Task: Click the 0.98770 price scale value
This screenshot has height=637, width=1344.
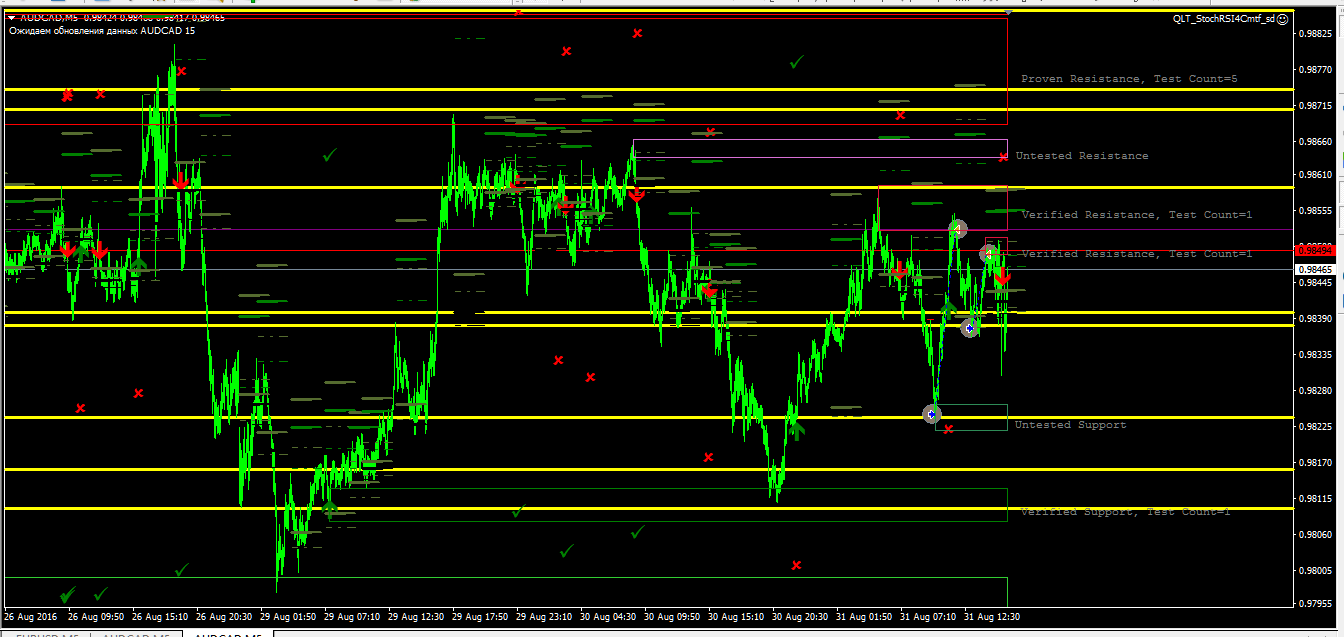Action: [x=1314, y=70]
